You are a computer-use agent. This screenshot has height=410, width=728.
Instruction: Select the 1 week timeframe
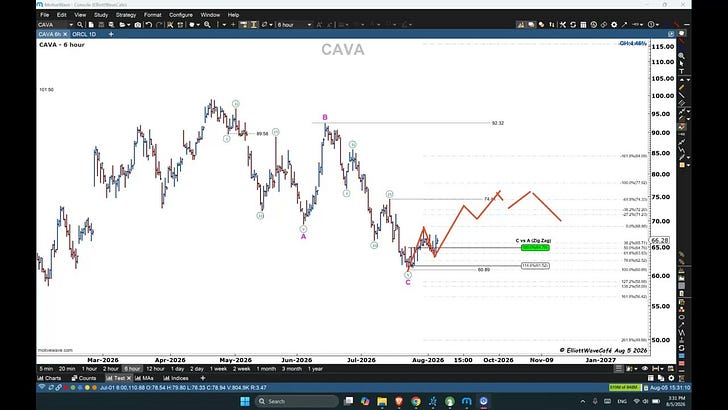pyautogui.click(x=218, y=369)
